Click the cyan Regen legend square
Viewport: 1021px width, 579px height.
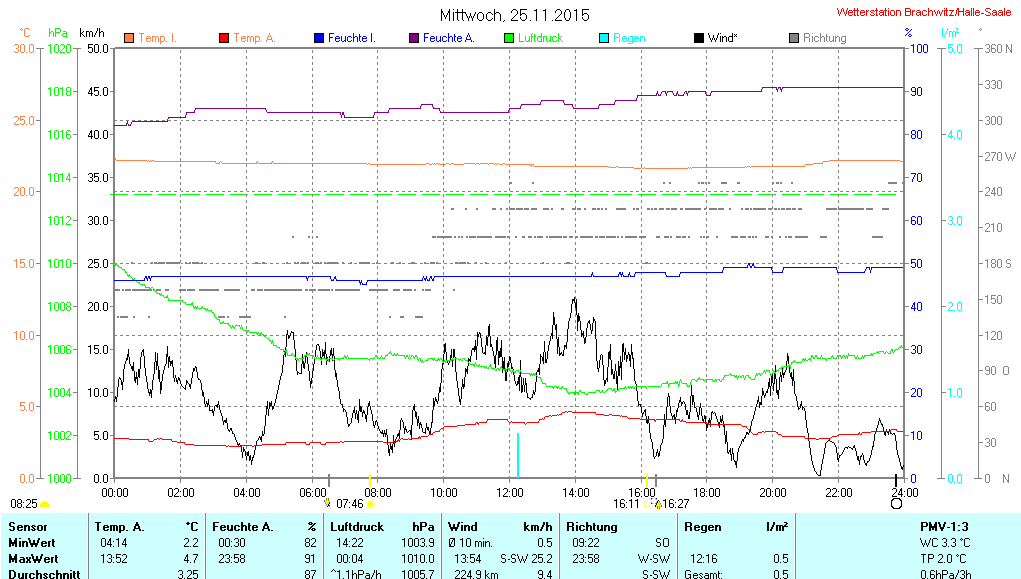(x=603, y=38)
